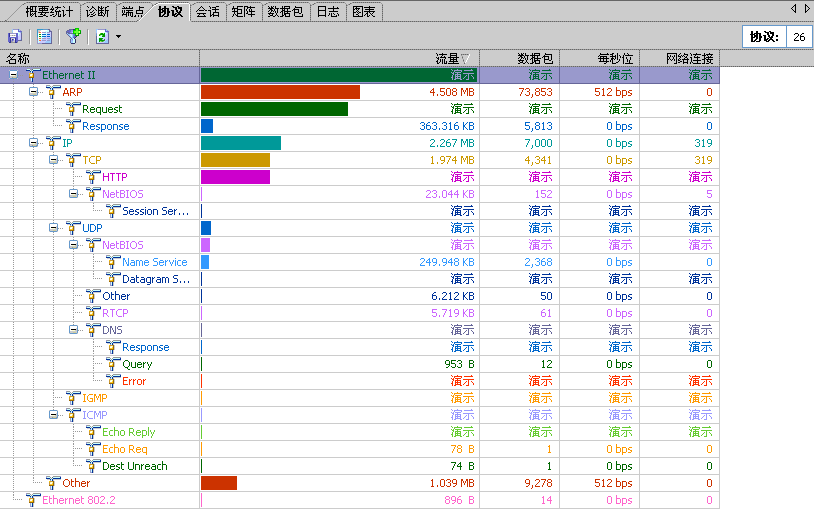The image size is (814, 511).
Task: Click the save/export toolbar icon
Action: [x=14, y=37]
